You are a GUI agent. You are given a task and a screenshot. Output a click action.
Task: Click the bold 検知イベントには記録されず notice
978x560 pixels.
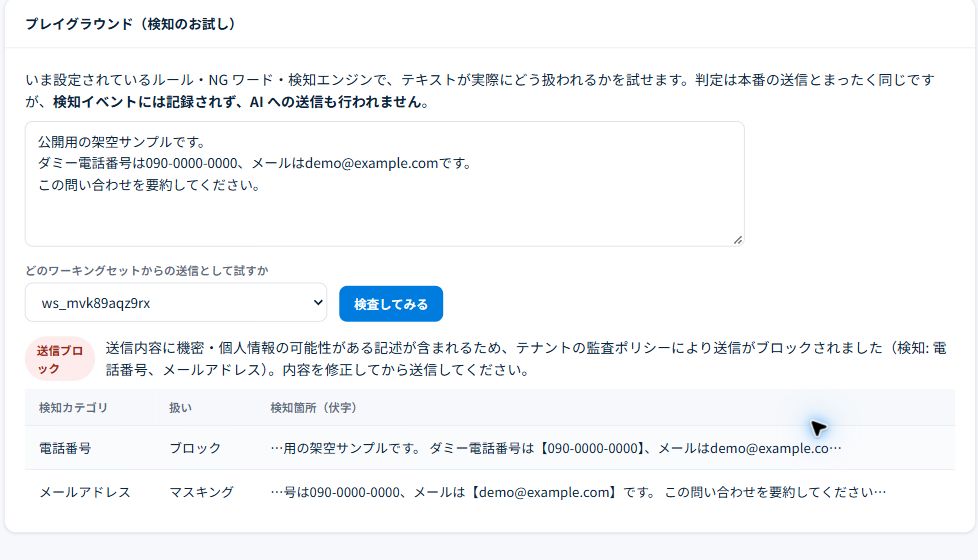(241, 102)
